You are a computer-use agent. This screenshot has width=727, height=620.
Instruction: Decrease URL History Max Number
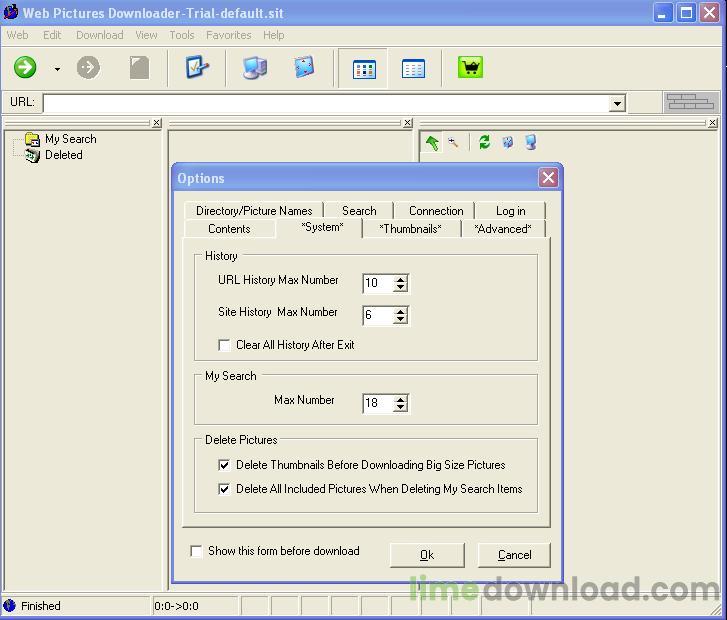[400, 287]
